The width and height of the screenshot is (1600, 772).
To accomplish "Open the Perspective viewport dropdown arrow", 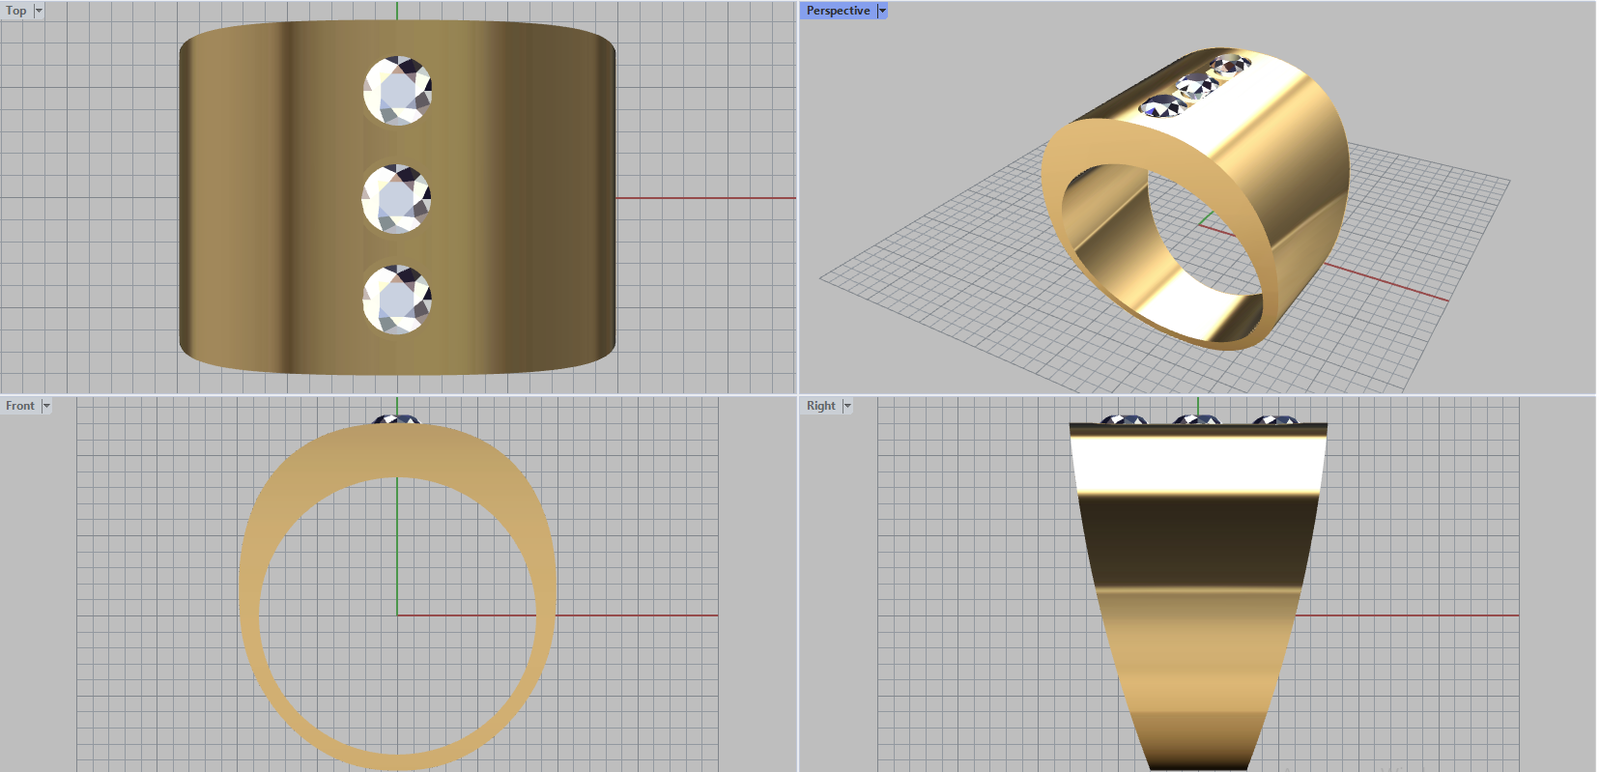I will [x=882, y=11].
